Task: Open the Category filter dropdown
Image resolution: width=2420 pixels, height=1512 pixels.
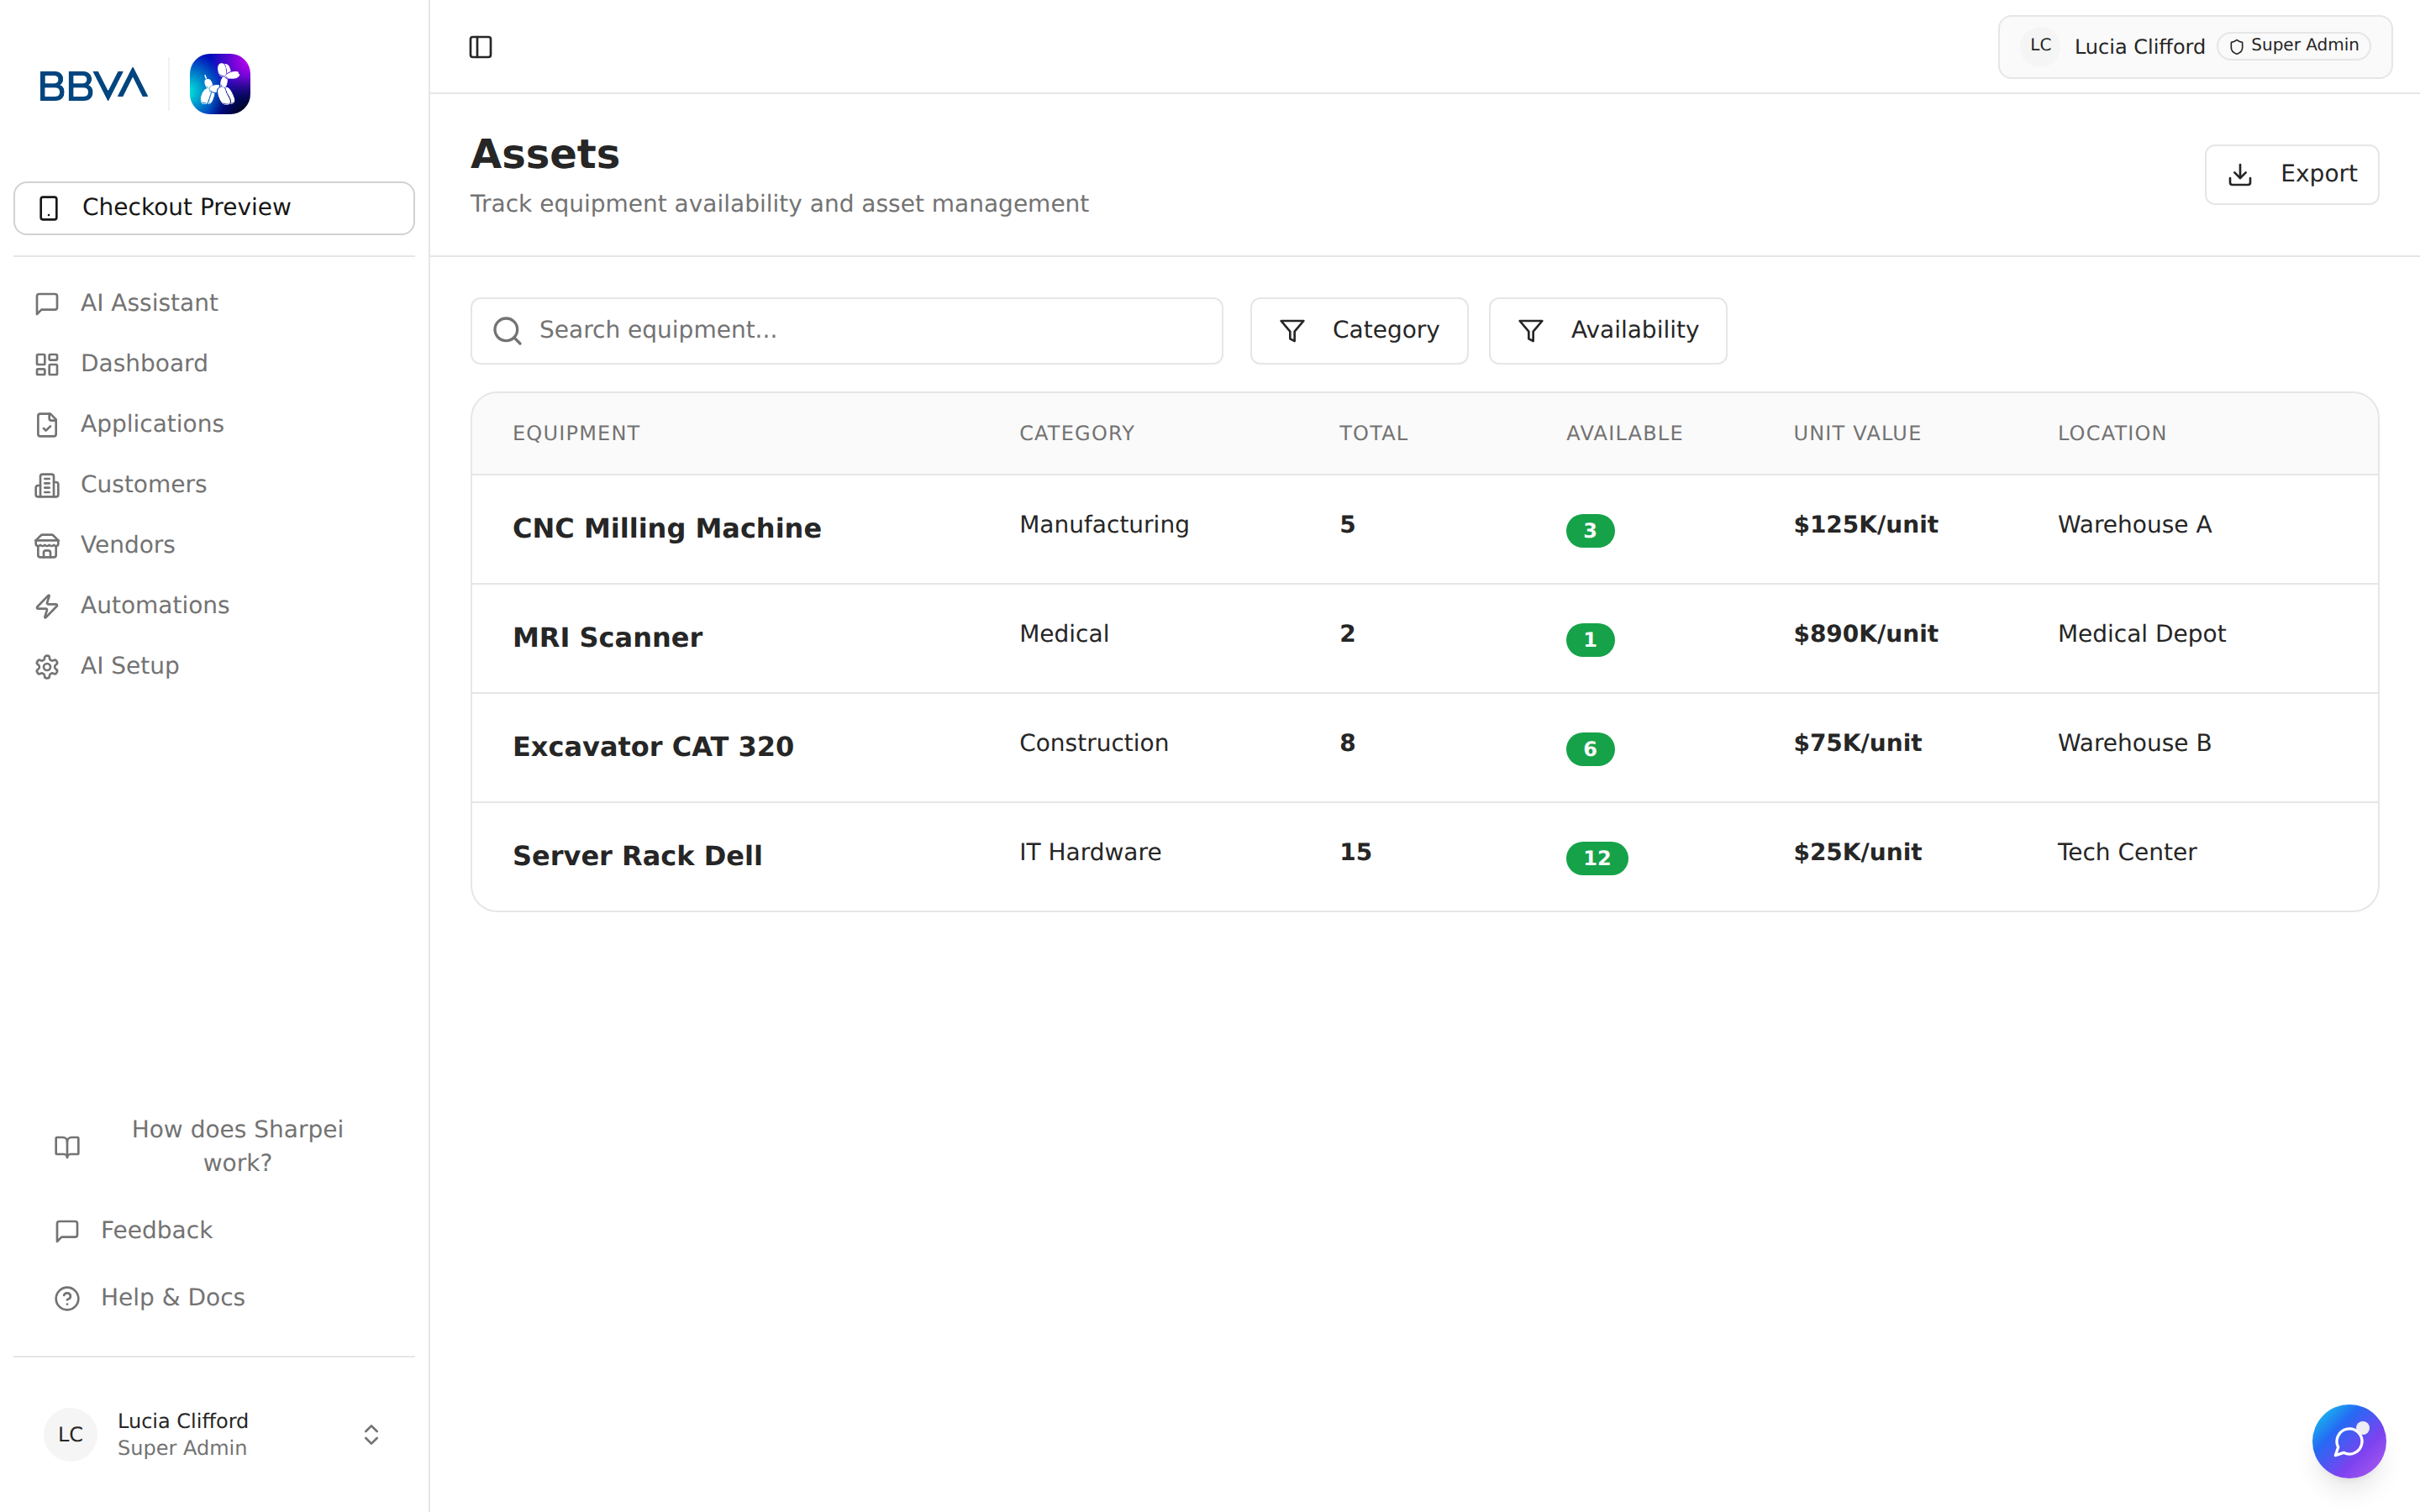Action: pyautogui.click(x=1358, y=330)
